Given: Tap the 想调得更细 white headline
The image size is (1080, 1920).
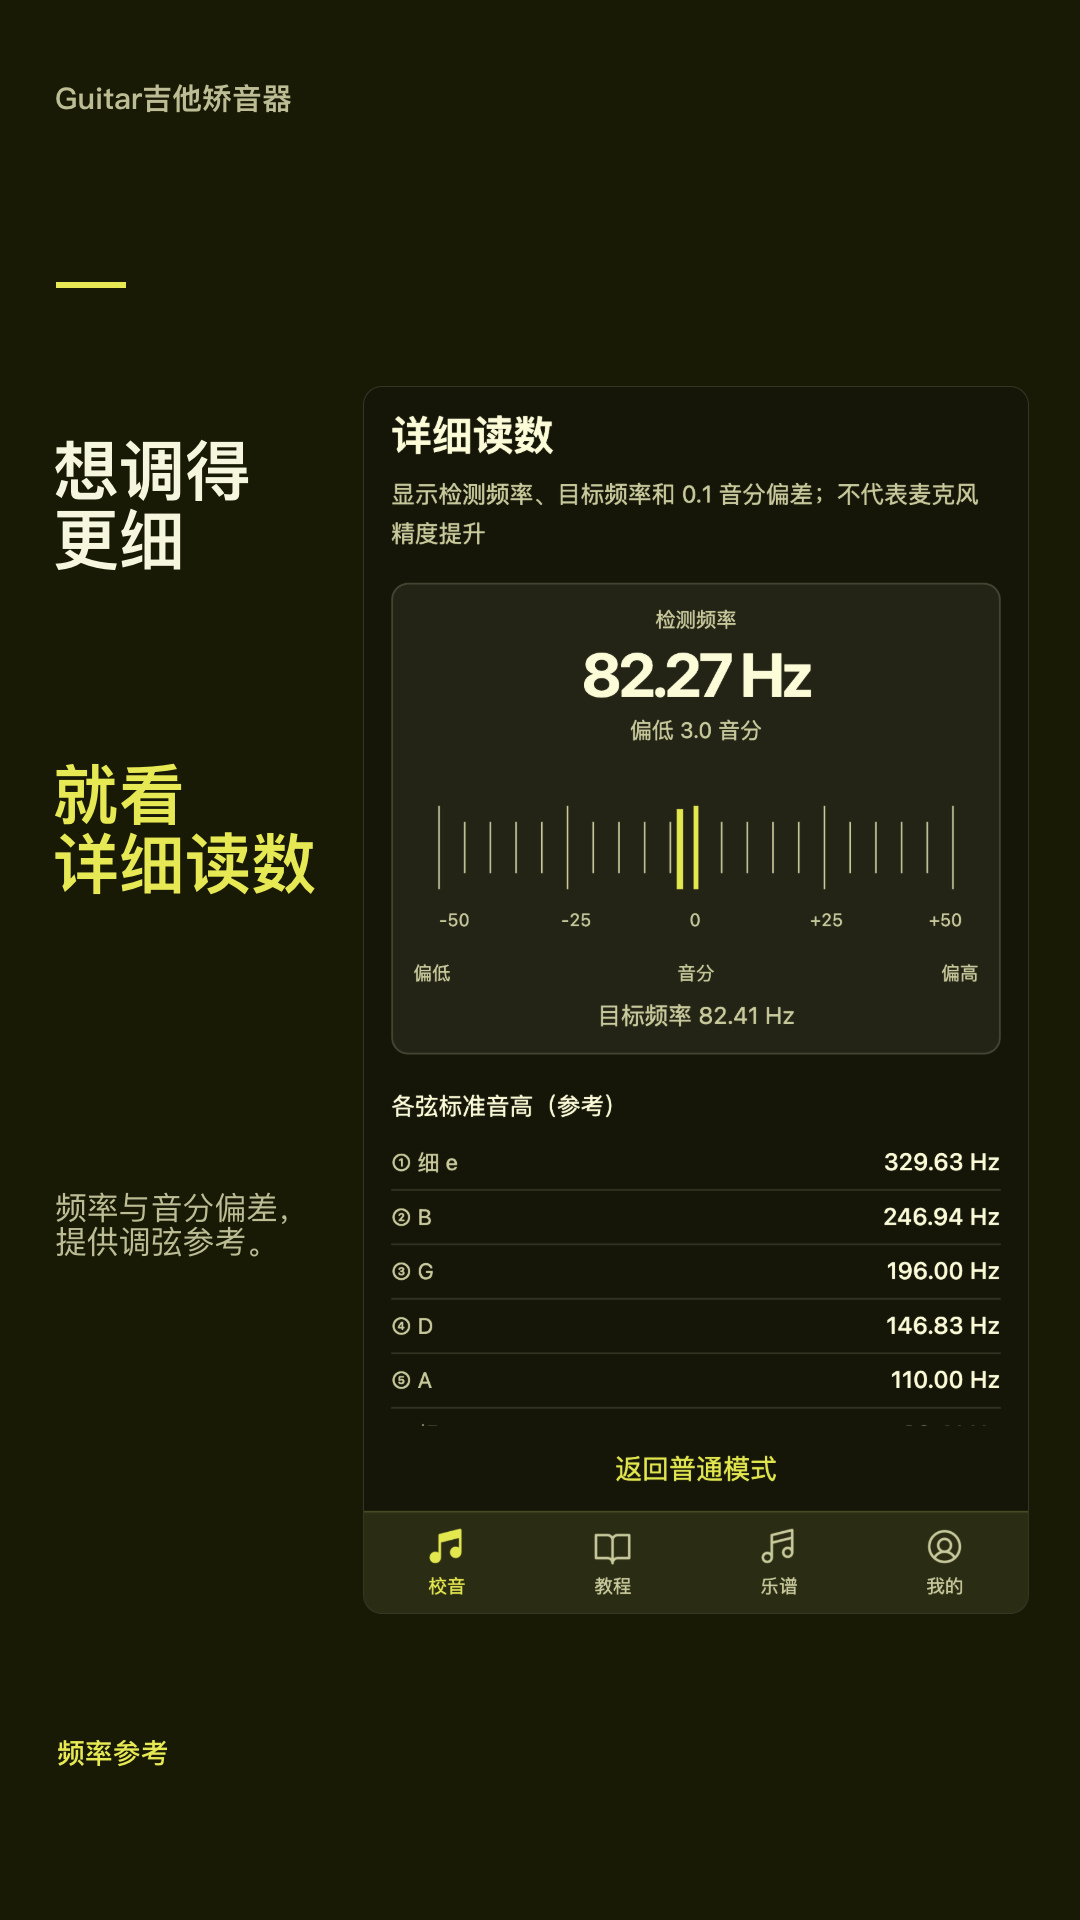Looking at the screenshot, I should click(x=152, y=505).
